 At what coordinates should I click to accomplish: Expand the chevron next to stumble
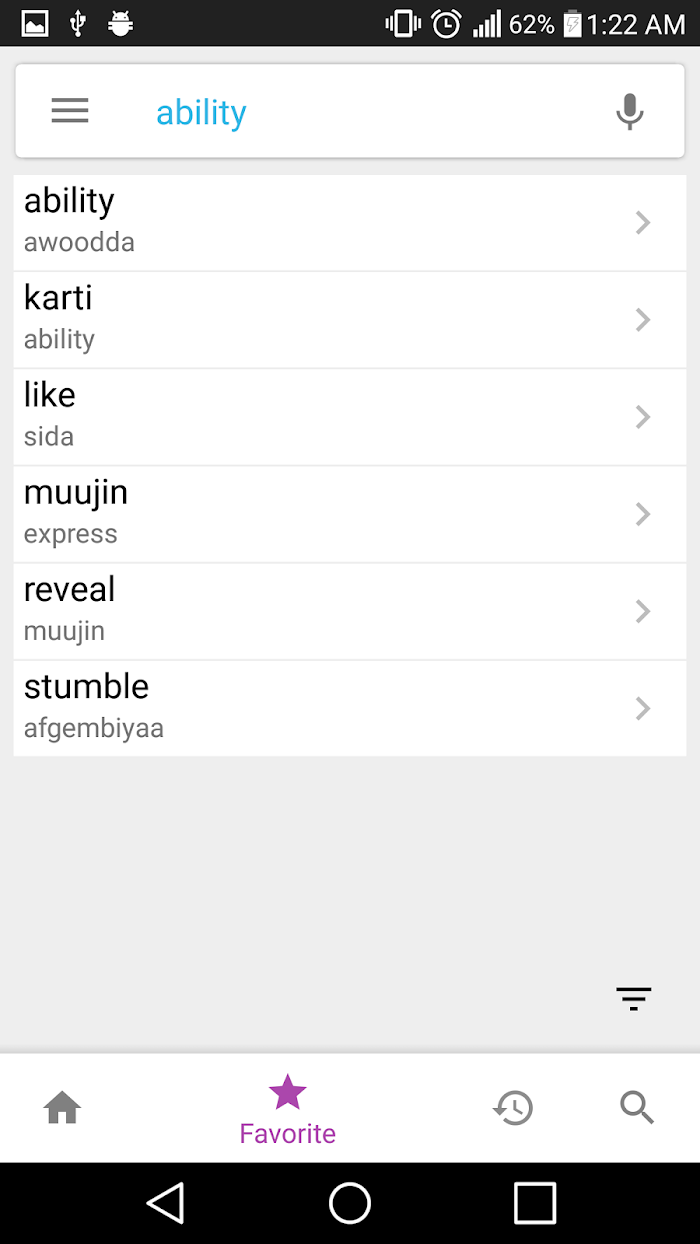point(643,709)
